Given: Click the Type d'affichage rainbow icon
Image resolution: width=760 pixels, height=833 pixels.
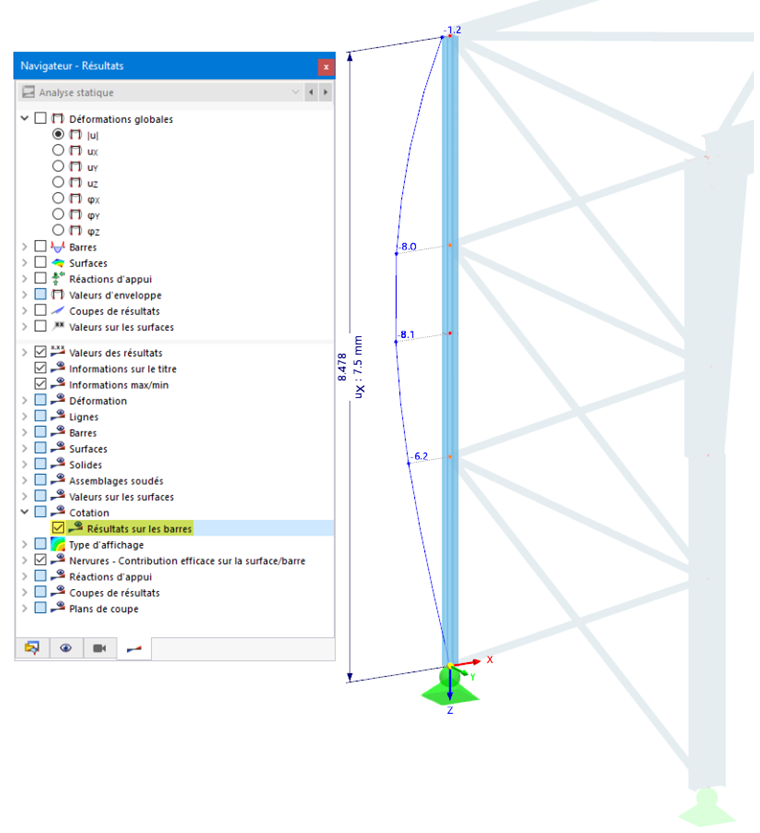Looking at the screenshot, I should [58, 544].
